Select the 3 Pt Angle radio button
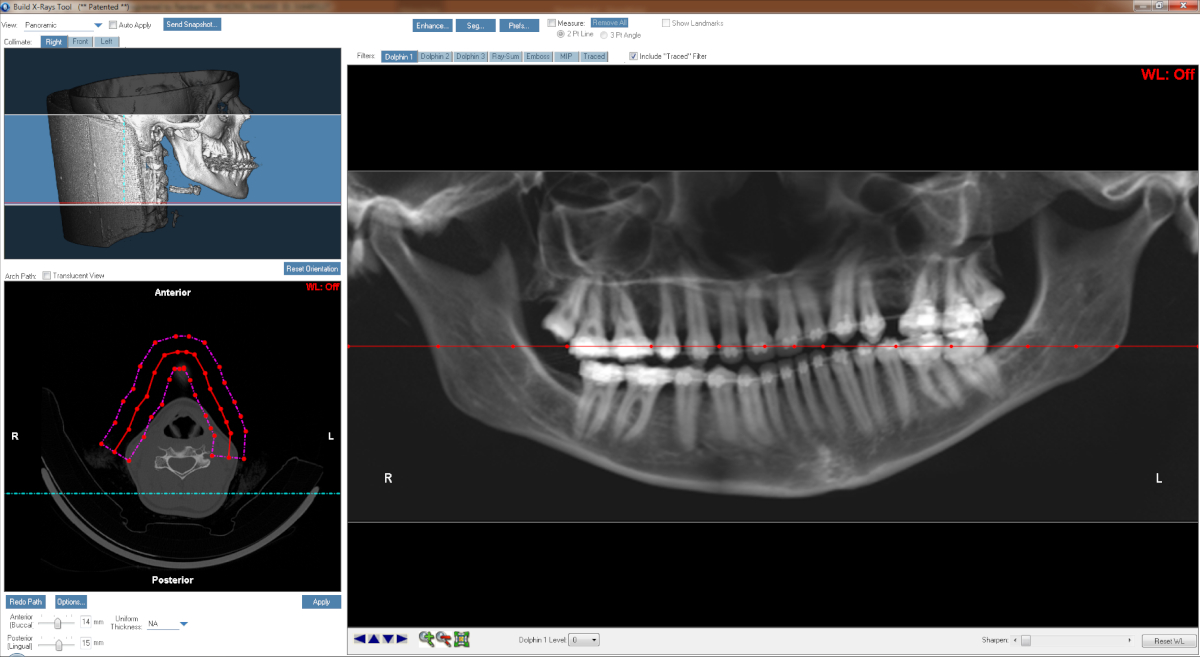The width and height of the screenshot is (1200, 657). tap(604, 34)
